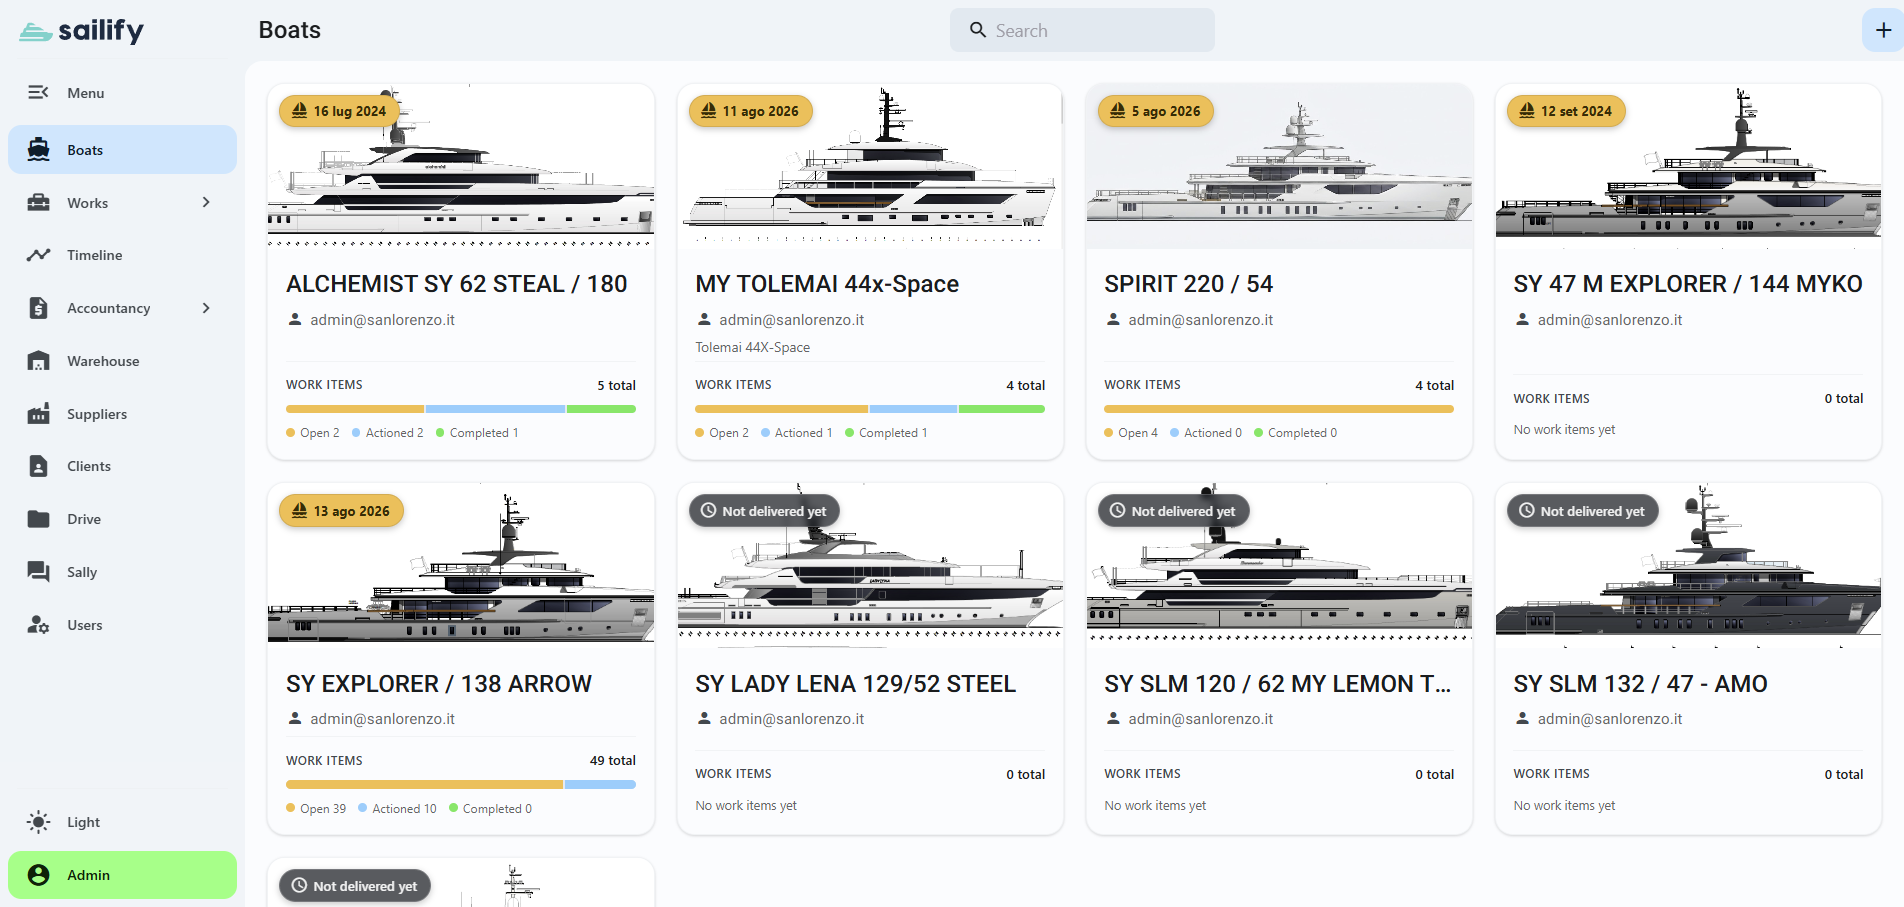Collapse the Menu hamburger icon
Viewport: 1904px width, 907px height.
(38, 92)
